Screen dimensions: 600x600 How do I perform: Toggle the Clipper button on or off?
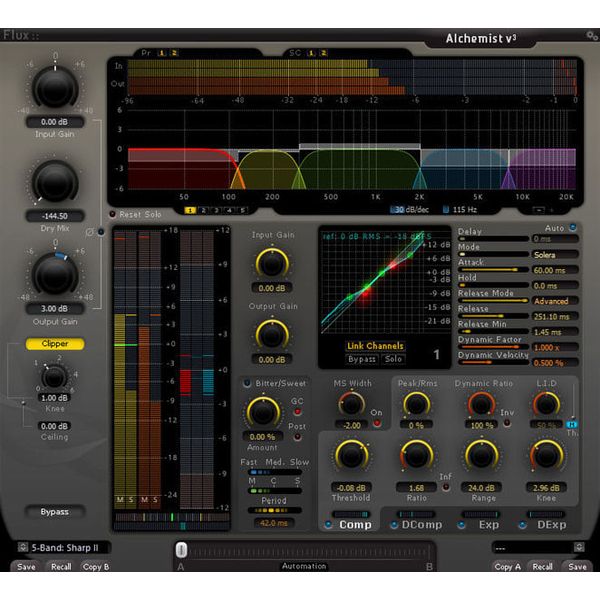coord(55,344)
